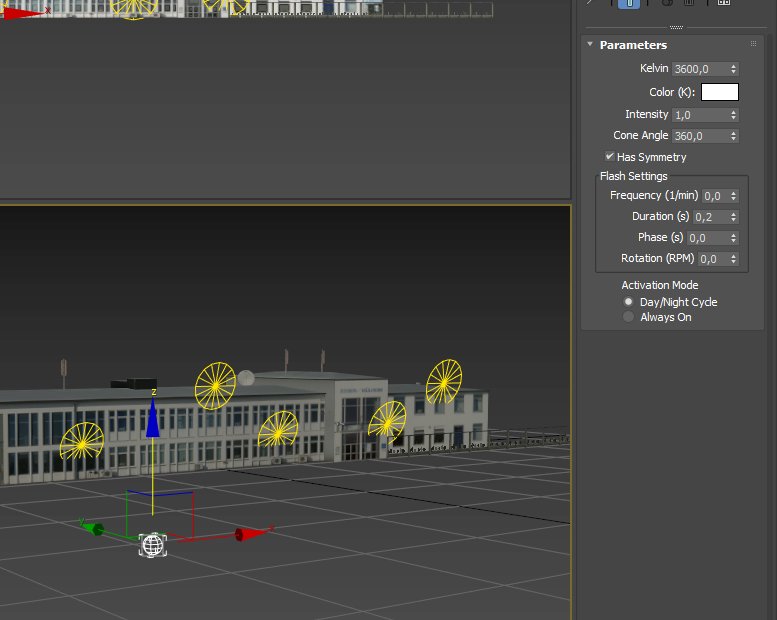Click the green Y-axis gizmo arrow
Viewport: 777px width, 620px height.
[x=95, y=528]
